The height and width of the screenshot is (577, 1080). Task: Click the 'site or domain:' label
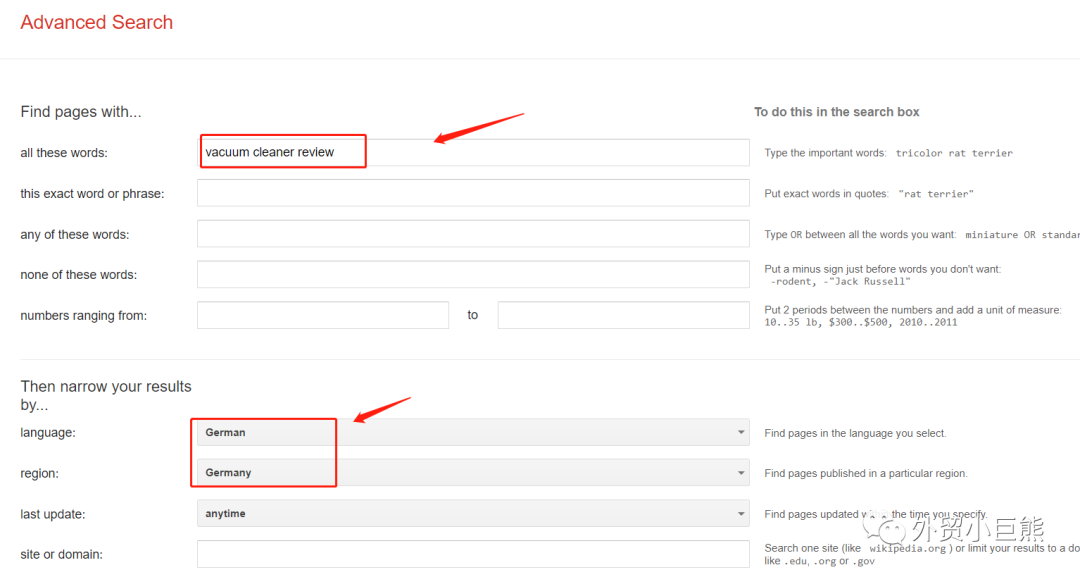point(62,554)
